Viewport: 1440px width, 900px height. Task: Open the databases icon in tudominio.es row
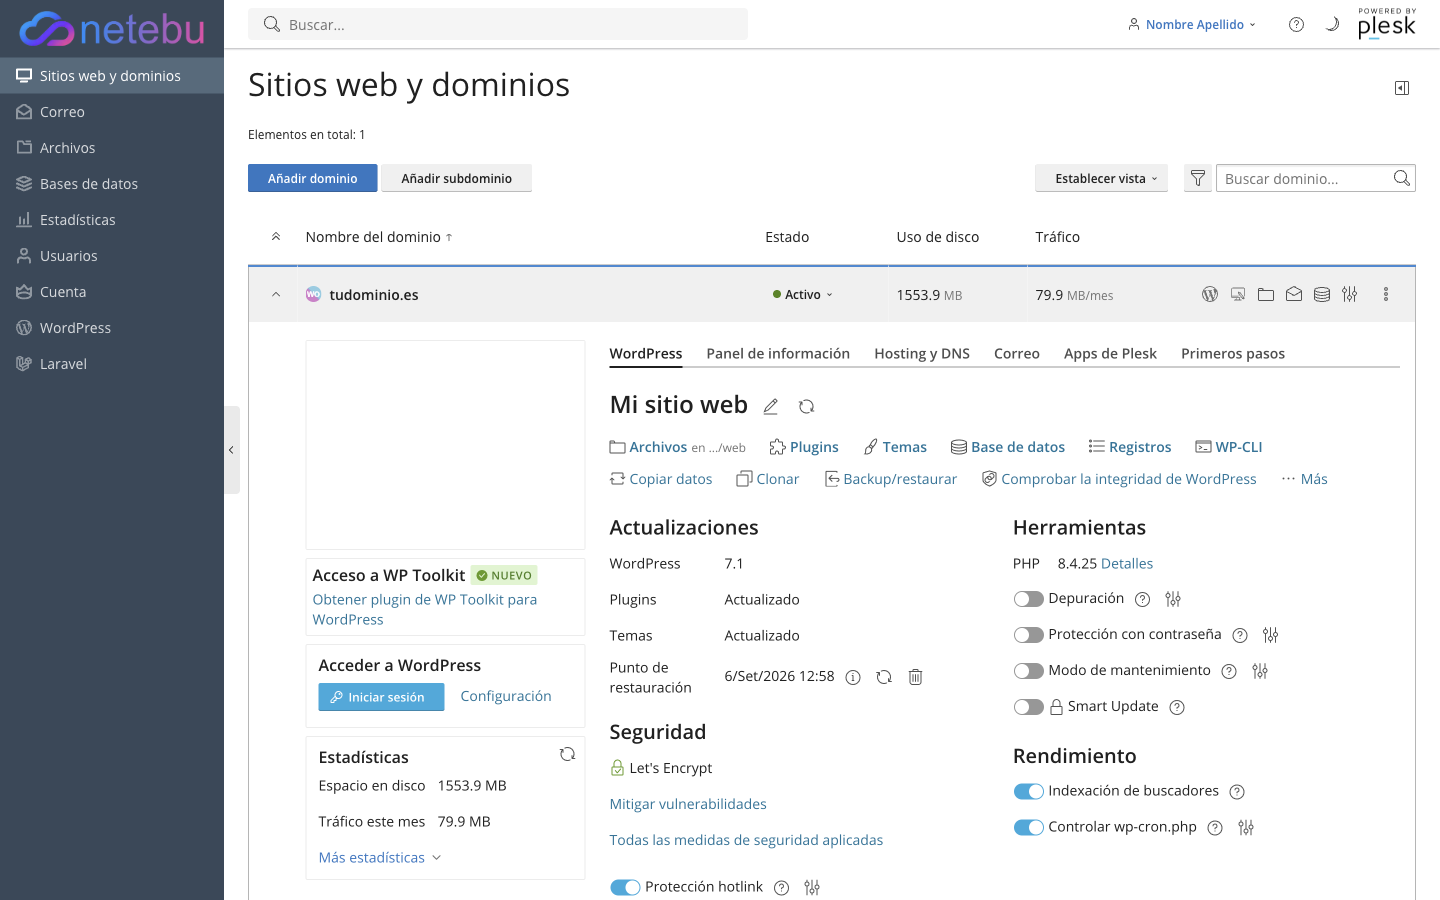pos(1322,294)
